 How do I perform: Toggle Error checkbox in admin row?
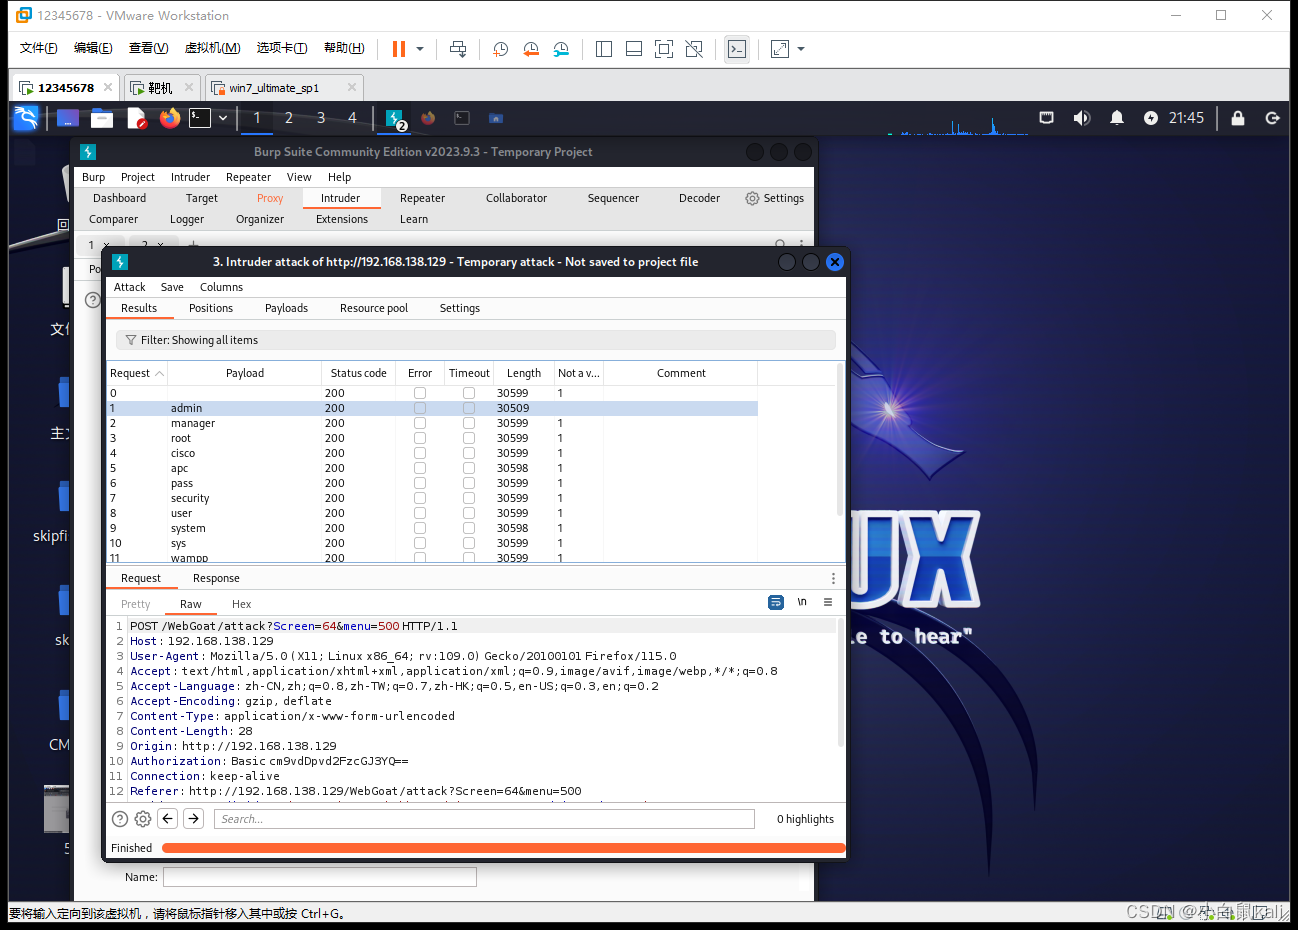(x=420, y=408)
